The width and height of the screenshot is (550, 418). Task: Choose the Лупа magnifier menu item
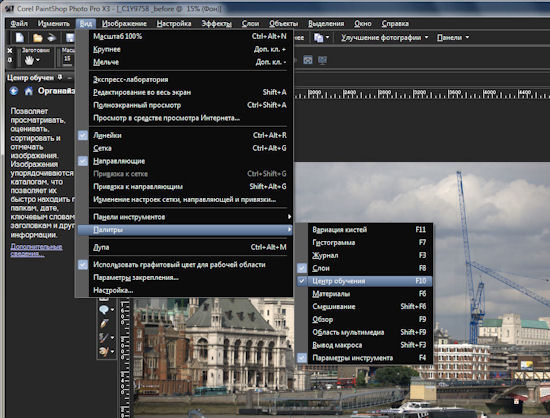[x=185, y=247]
